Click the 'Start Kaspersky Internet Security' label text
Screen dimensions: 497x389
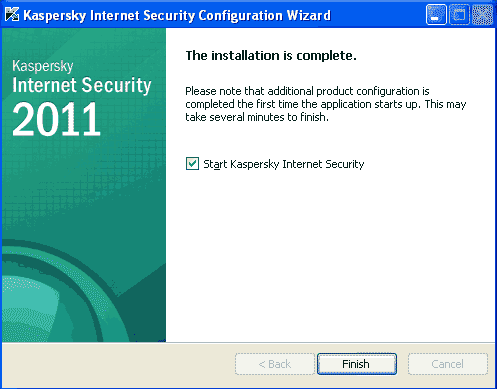tap(284, 164)
